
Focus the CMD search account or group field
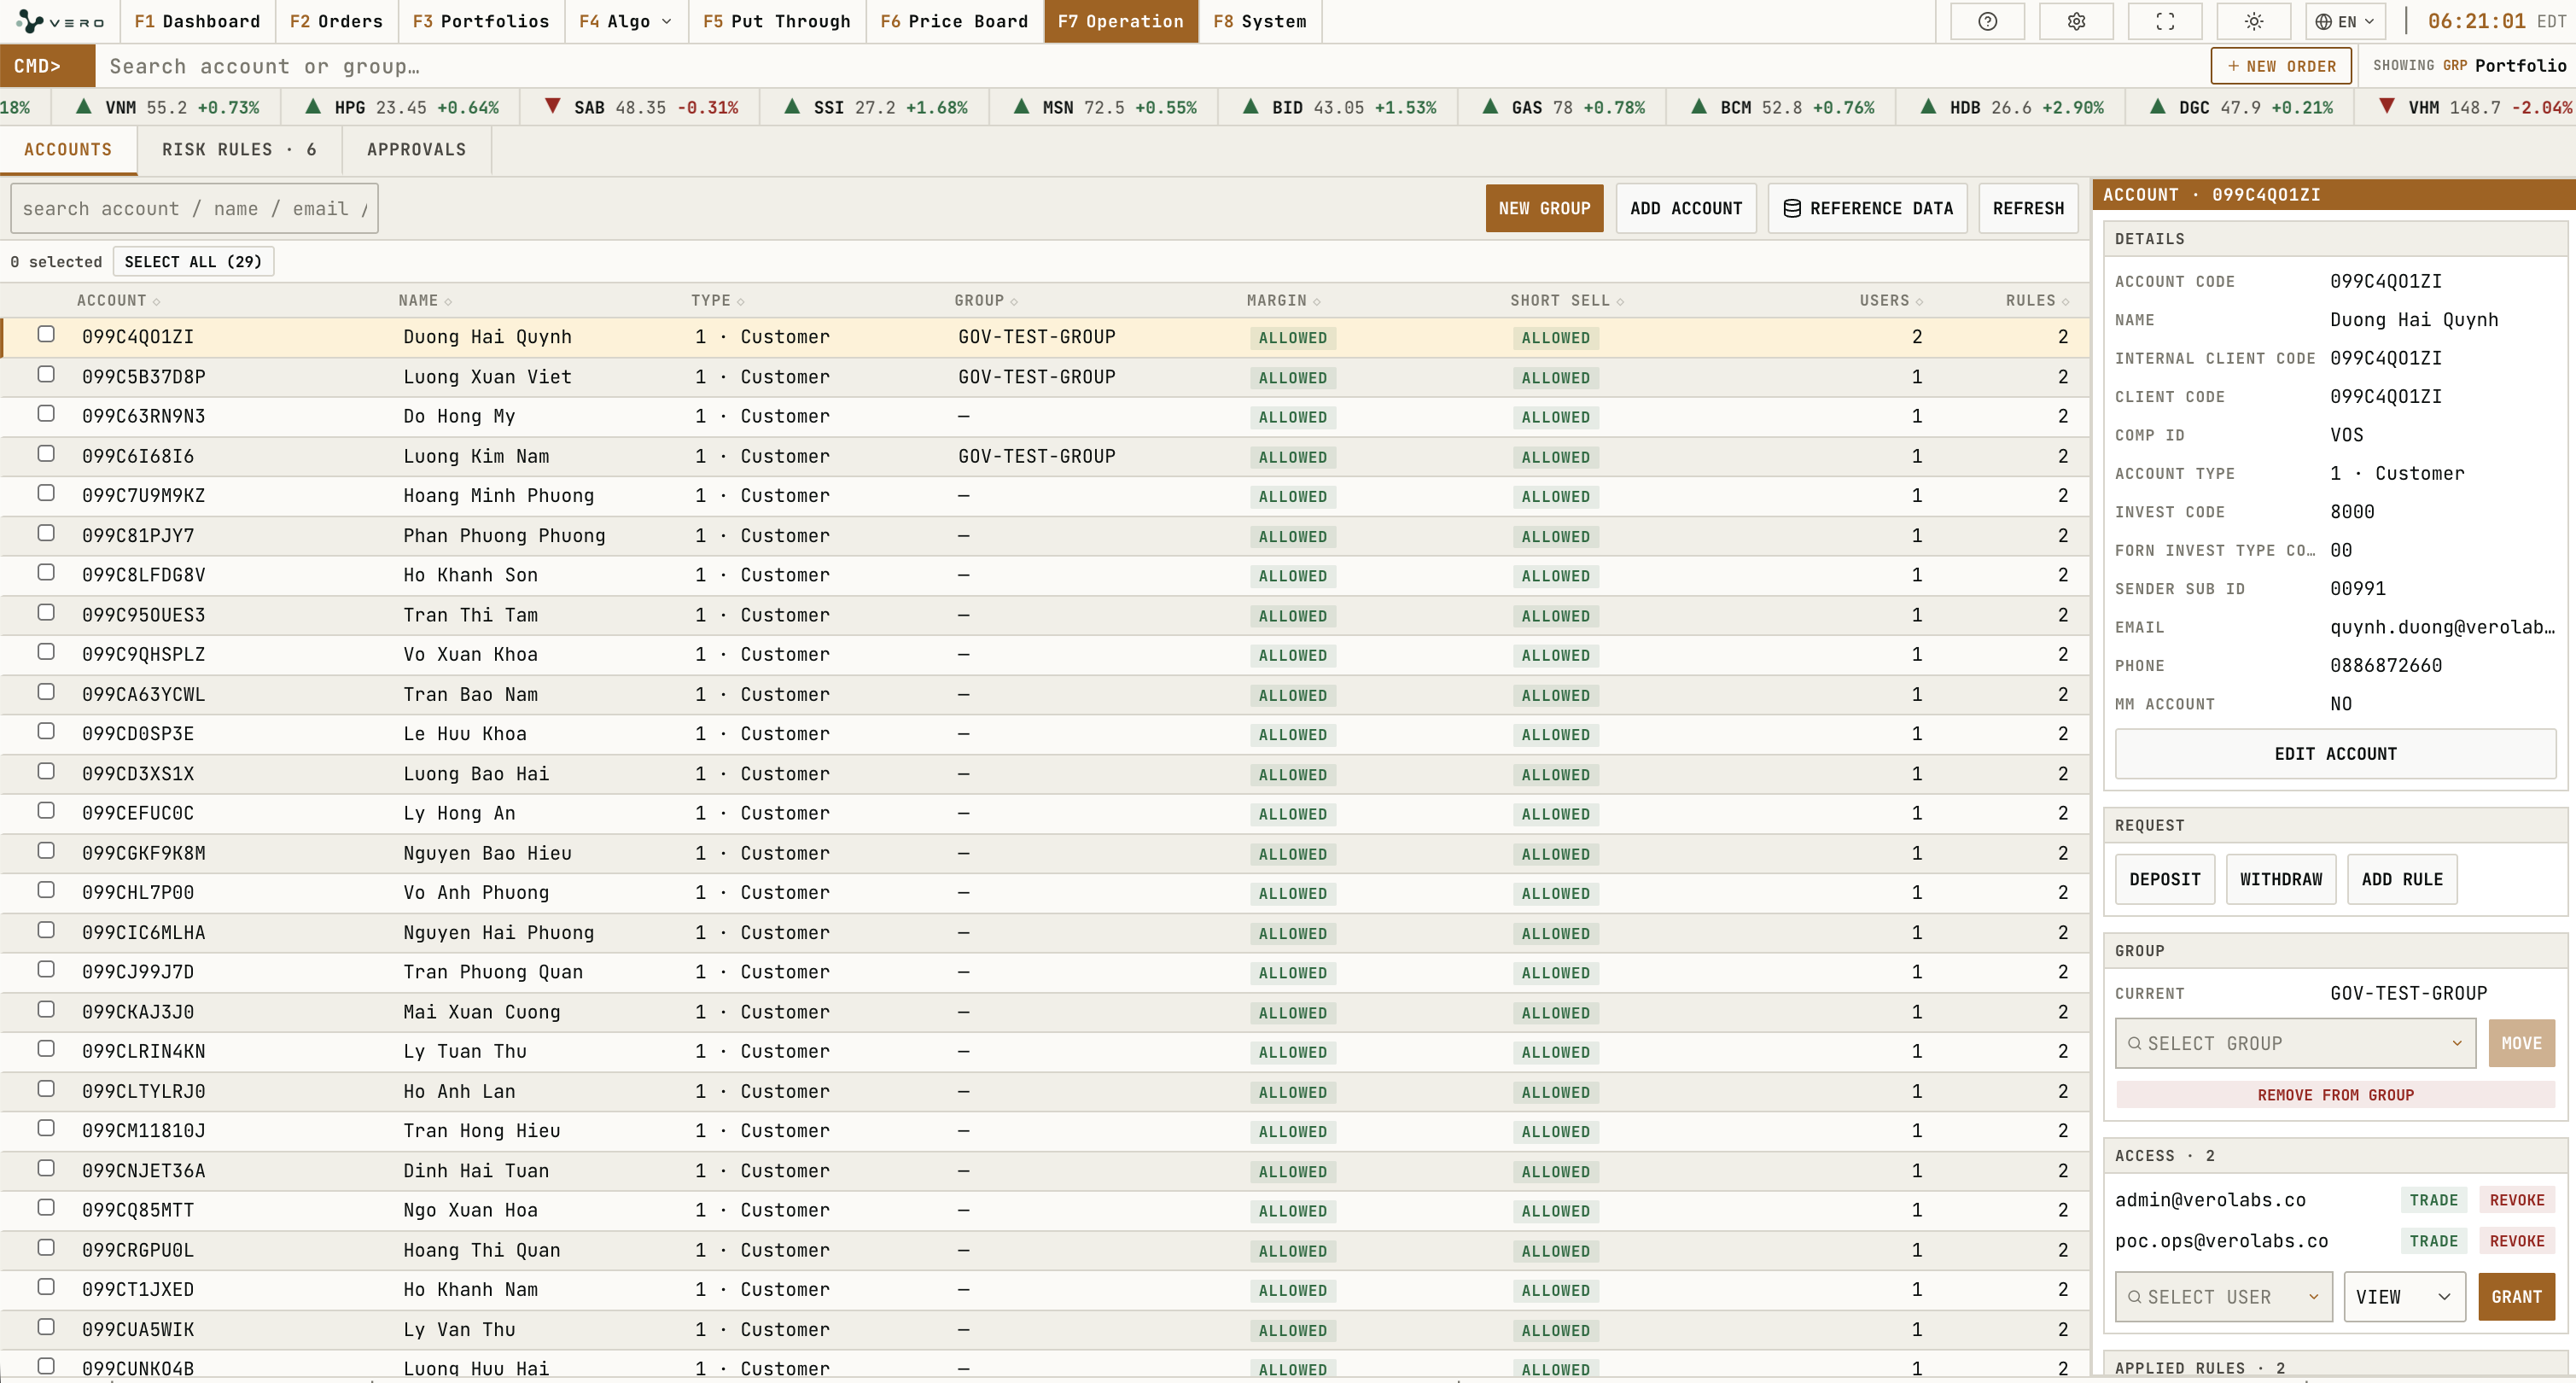click(x=1150, y=66)
